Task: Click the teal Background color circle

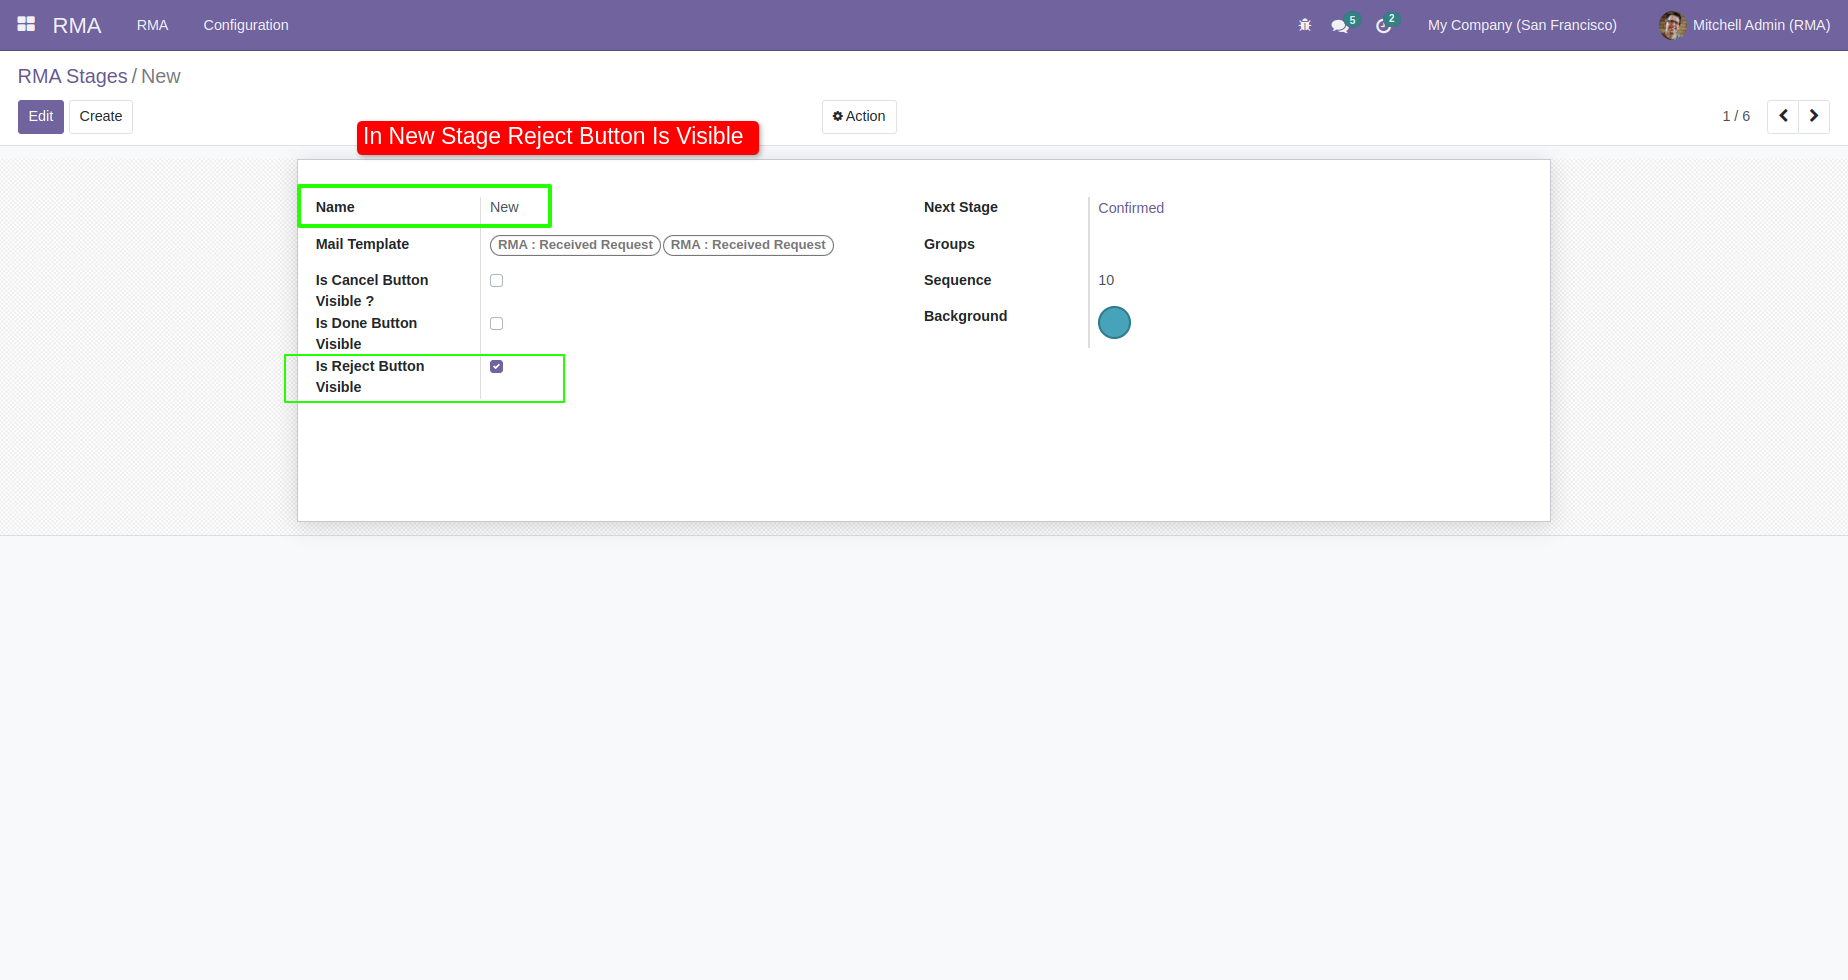Action: [1114, 322]
